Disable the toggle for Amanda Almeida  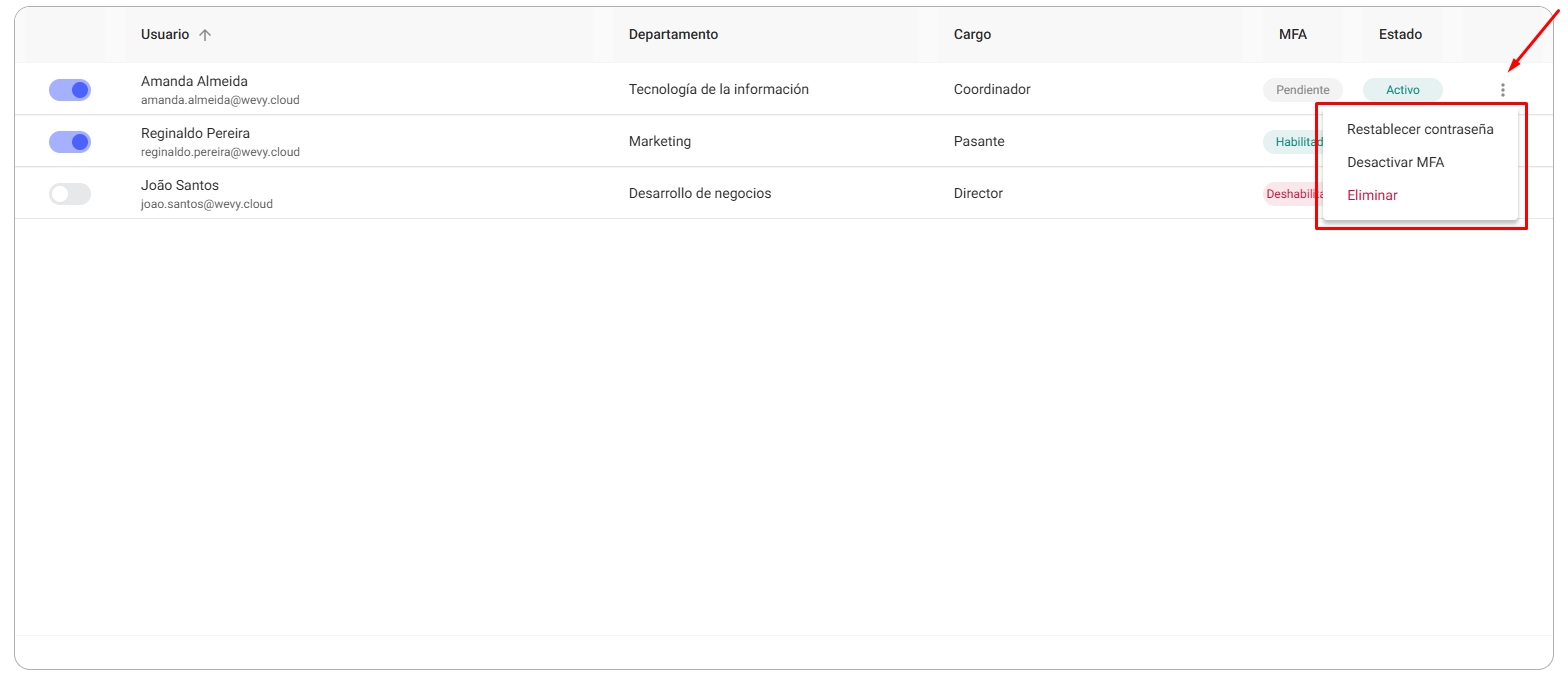click(70, 90)
